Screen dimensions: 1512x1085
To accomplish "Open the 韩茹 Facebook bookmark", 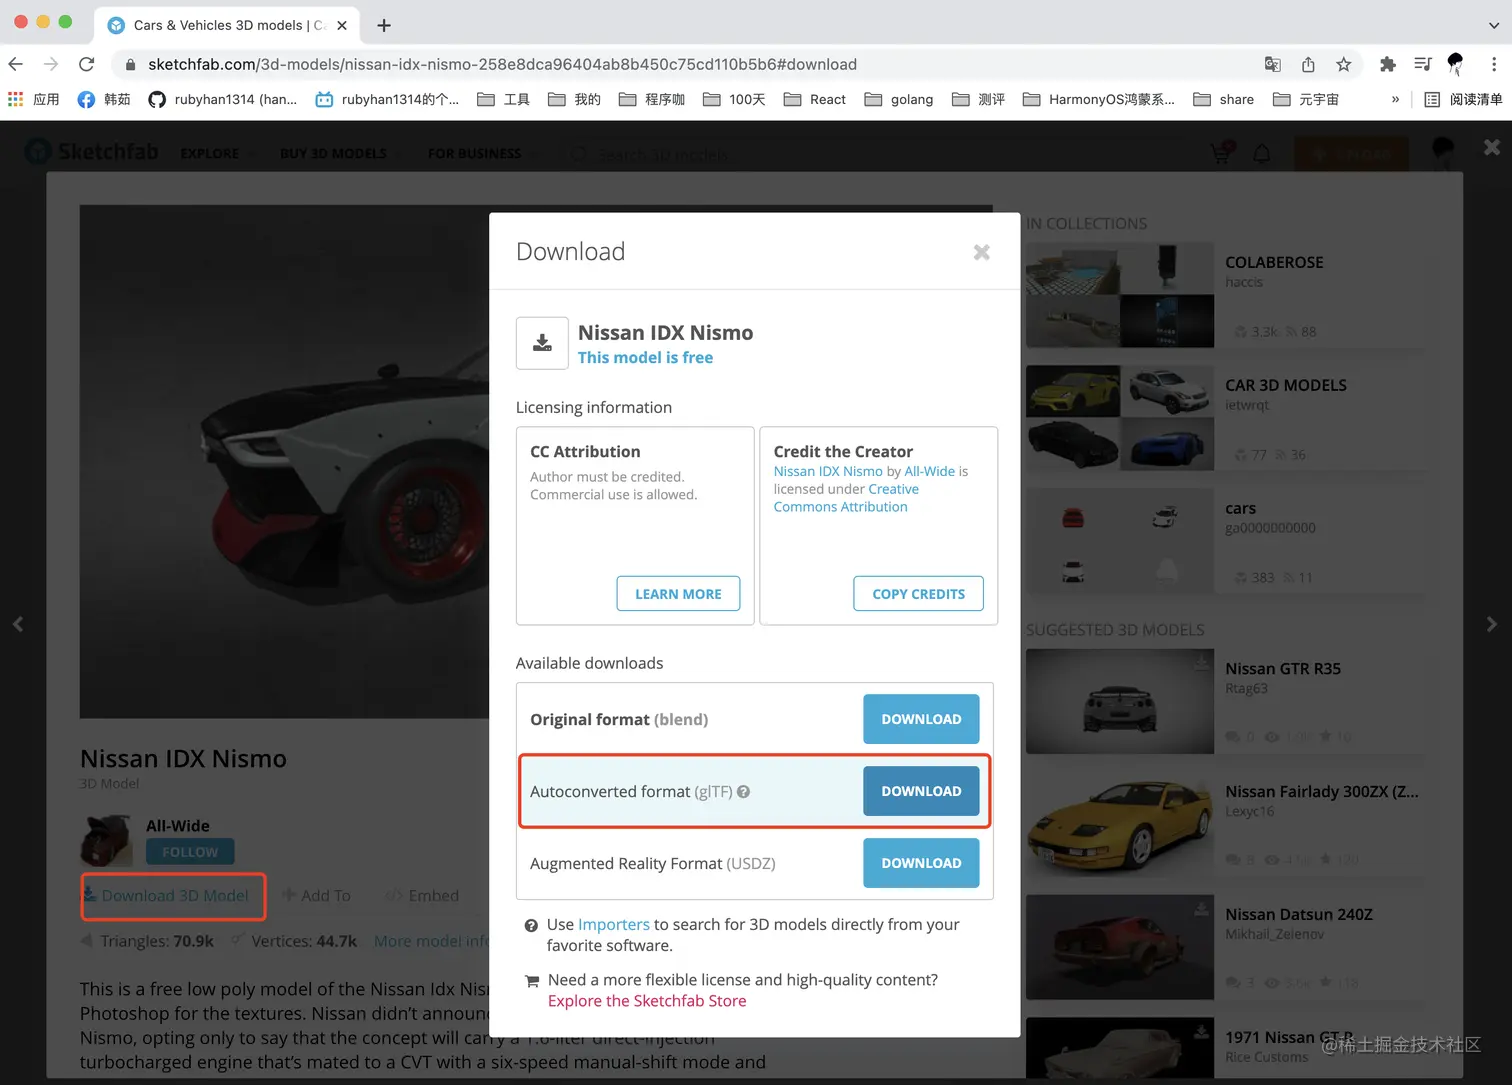I will click(x=104, y=99).
